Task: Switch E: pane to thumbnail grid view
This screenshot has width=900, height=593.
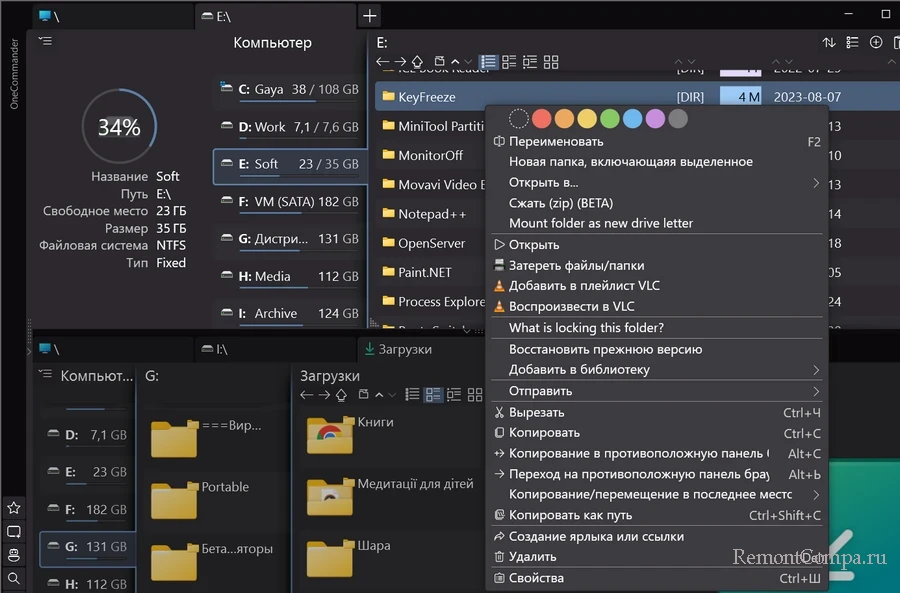Action: coord(550,62)
